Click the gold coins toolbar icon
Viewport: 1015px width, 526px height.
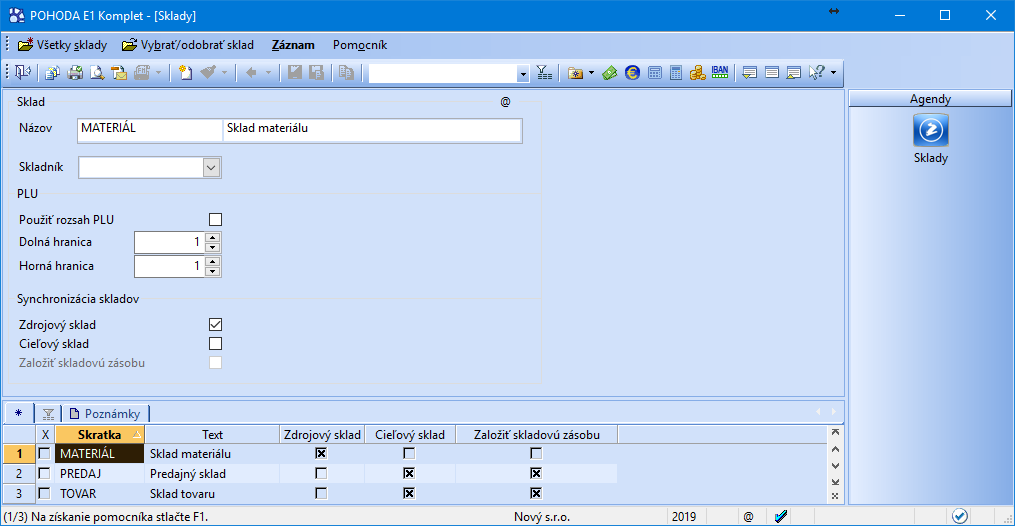698,73
